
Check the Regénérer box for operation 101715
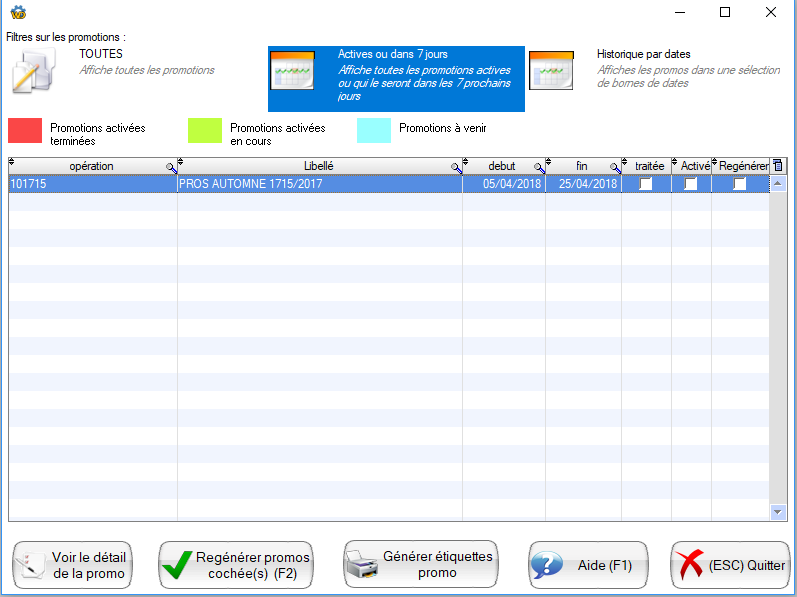tap(740, 184)
